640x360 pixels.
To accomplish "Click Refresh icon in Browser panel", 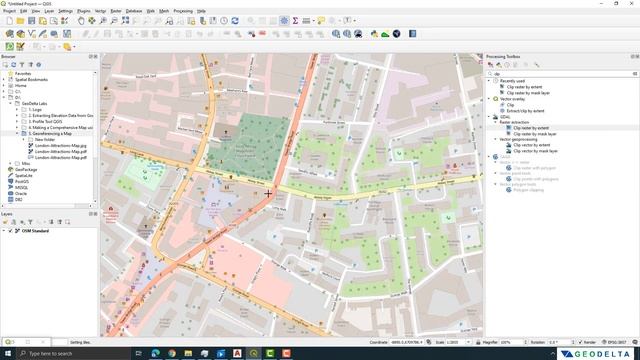I will click(x=13, y=65).
